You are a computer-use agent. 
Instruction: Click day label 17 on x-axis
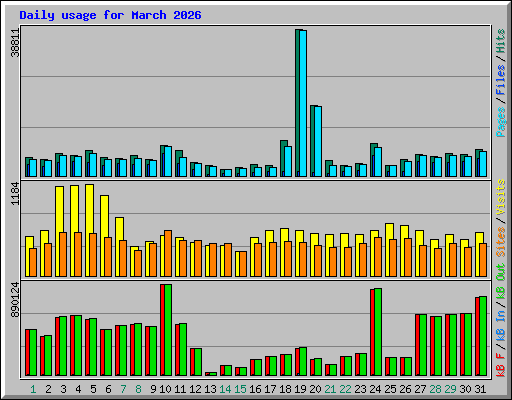[x=270, y=389]
